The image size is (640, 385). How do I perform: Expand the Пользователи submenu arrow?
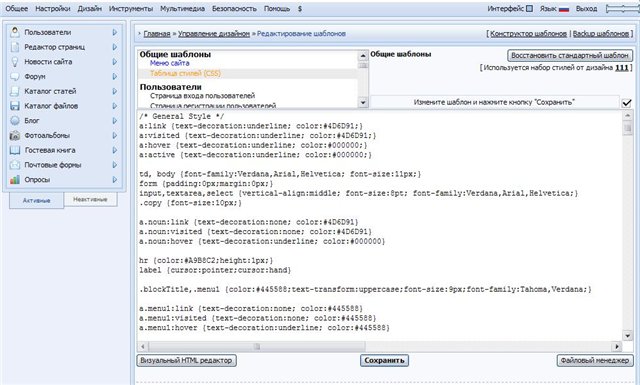click(115, 32)
